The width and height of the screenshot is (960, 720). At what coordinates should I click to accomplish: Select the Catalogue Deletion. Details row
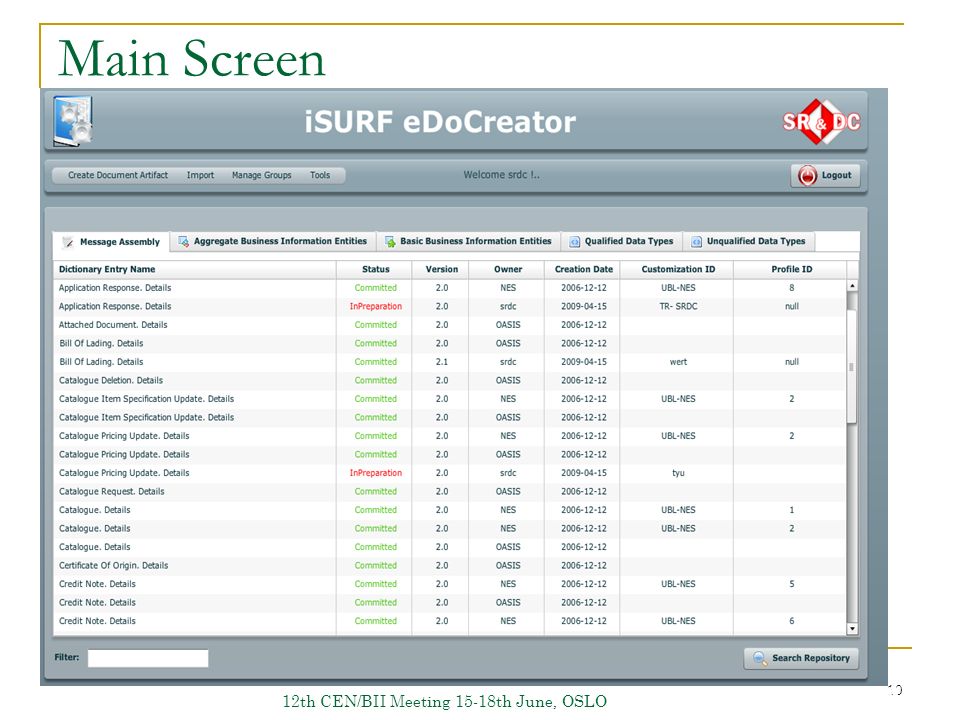(450, 381)
